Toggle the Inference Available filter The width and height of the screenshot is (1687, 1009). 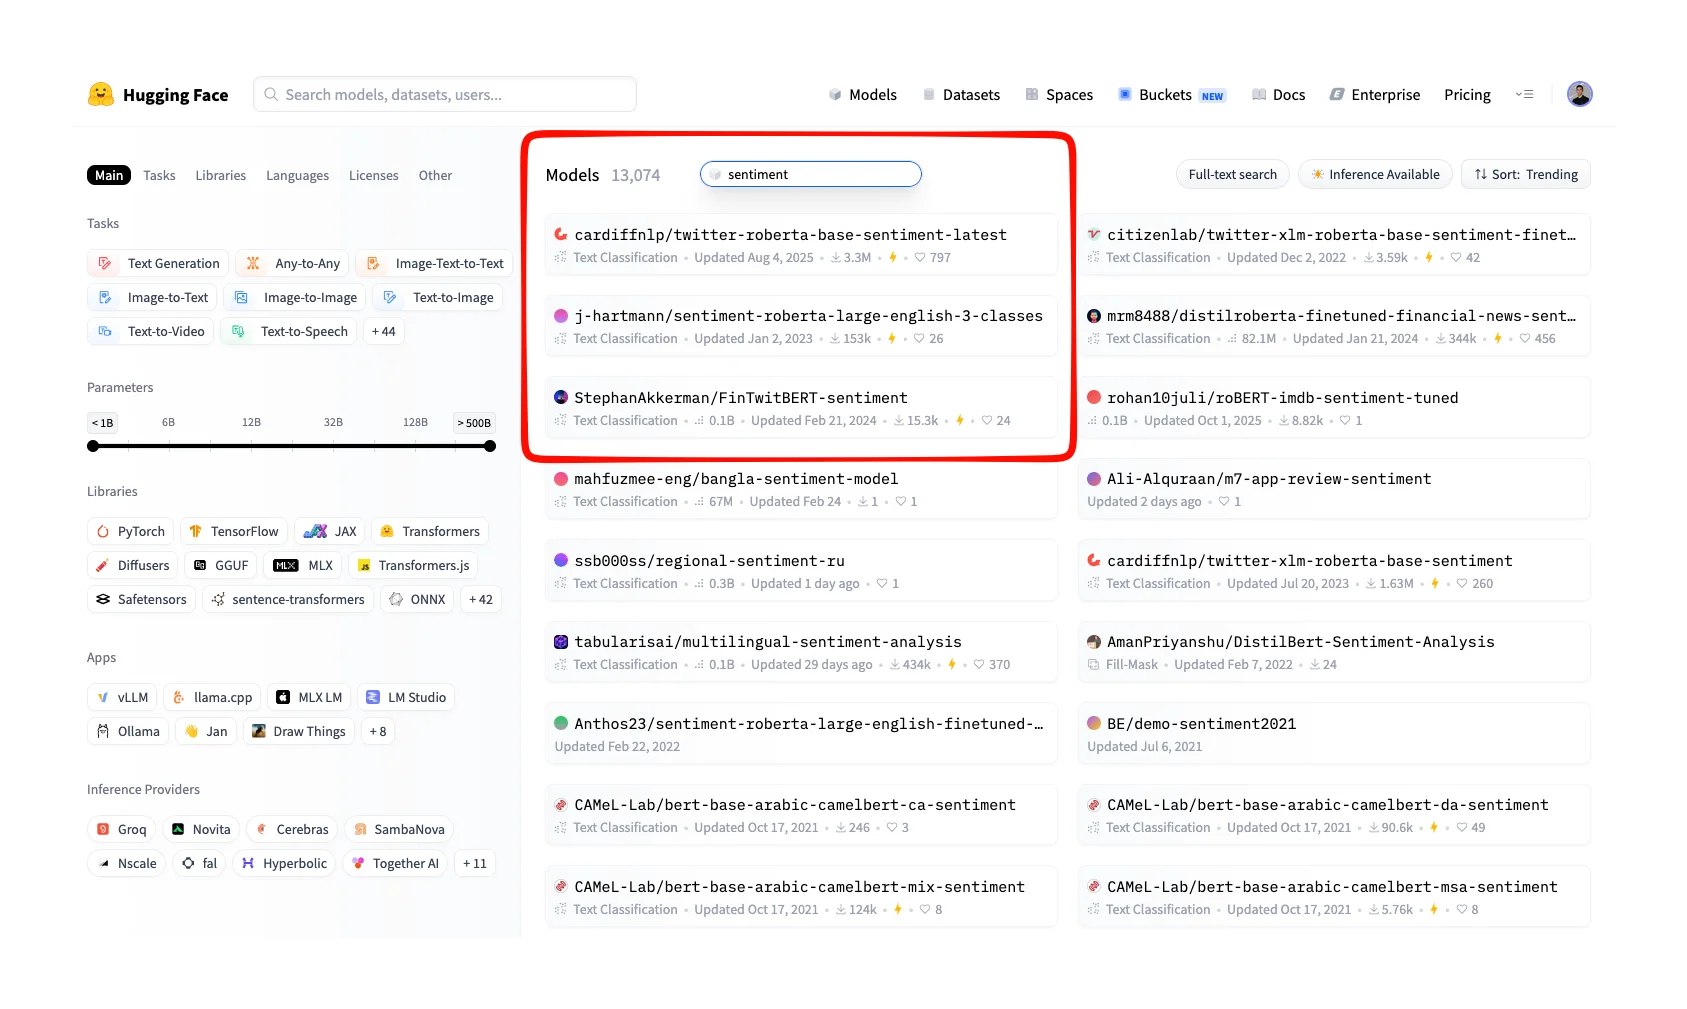click(x=1375, y=174)
